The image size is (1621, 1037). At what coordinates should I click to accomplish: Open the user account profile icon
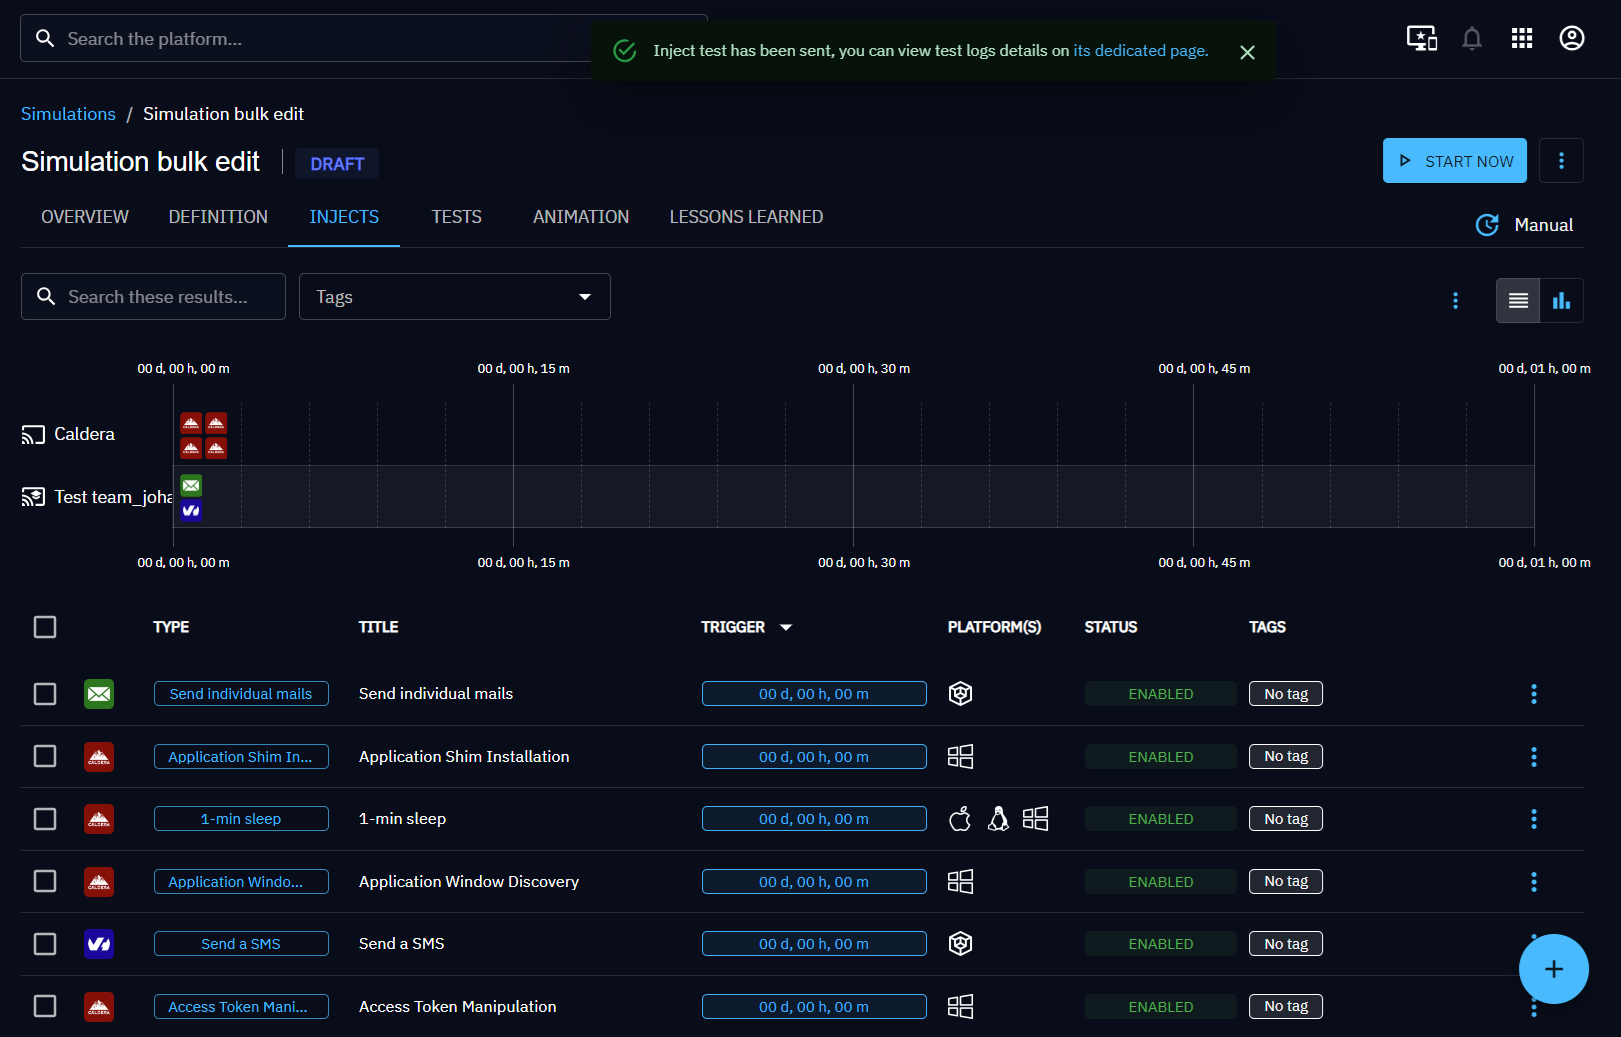[1571, 39]
